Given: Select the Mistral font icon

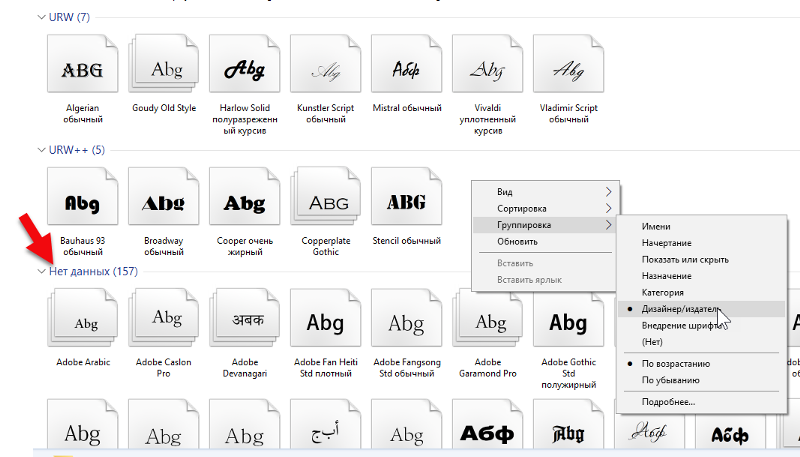Looking at the screenshot, I should click(407, 64).
